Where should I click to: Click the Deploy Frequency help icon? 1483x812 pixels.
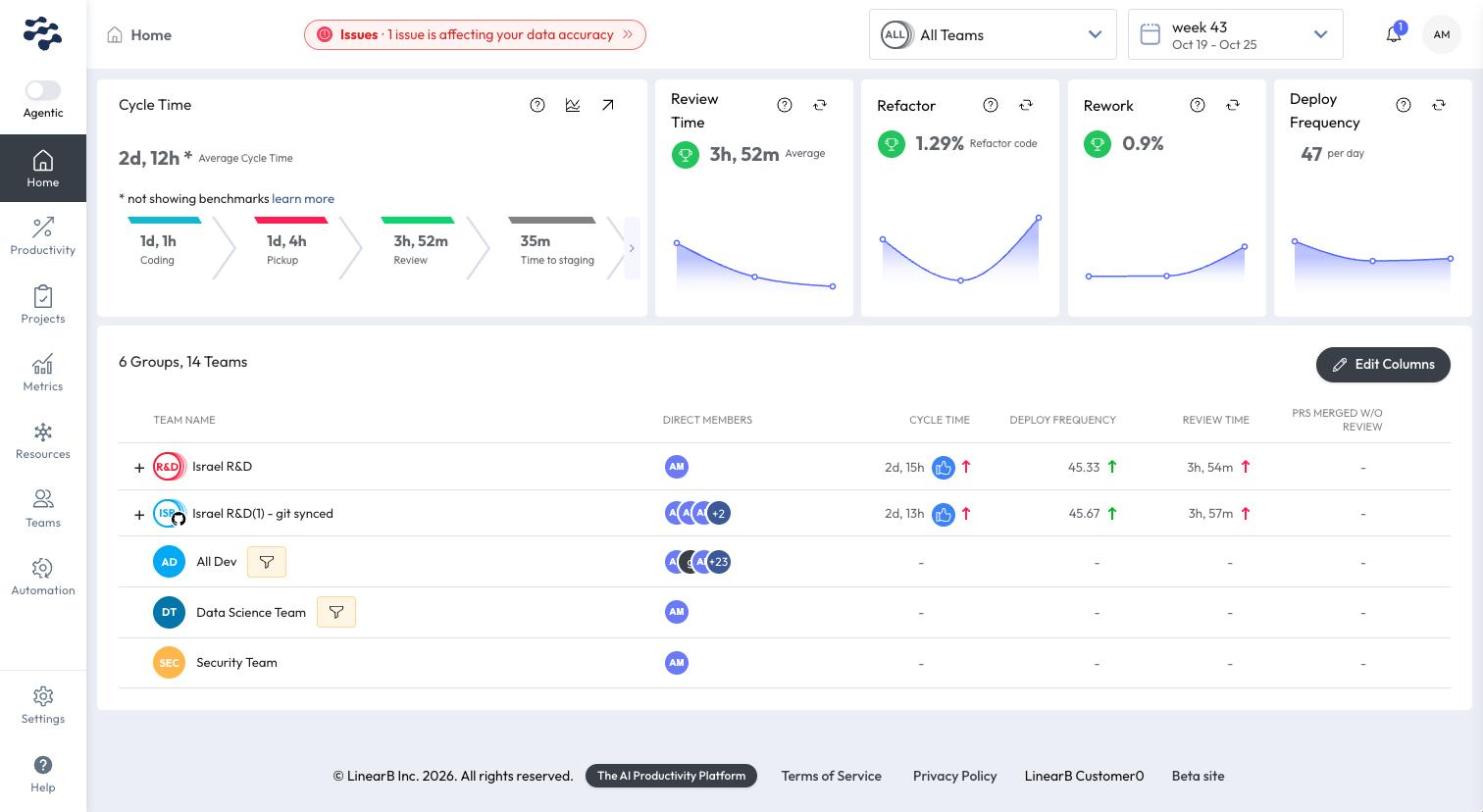(x=1403, y=105)
